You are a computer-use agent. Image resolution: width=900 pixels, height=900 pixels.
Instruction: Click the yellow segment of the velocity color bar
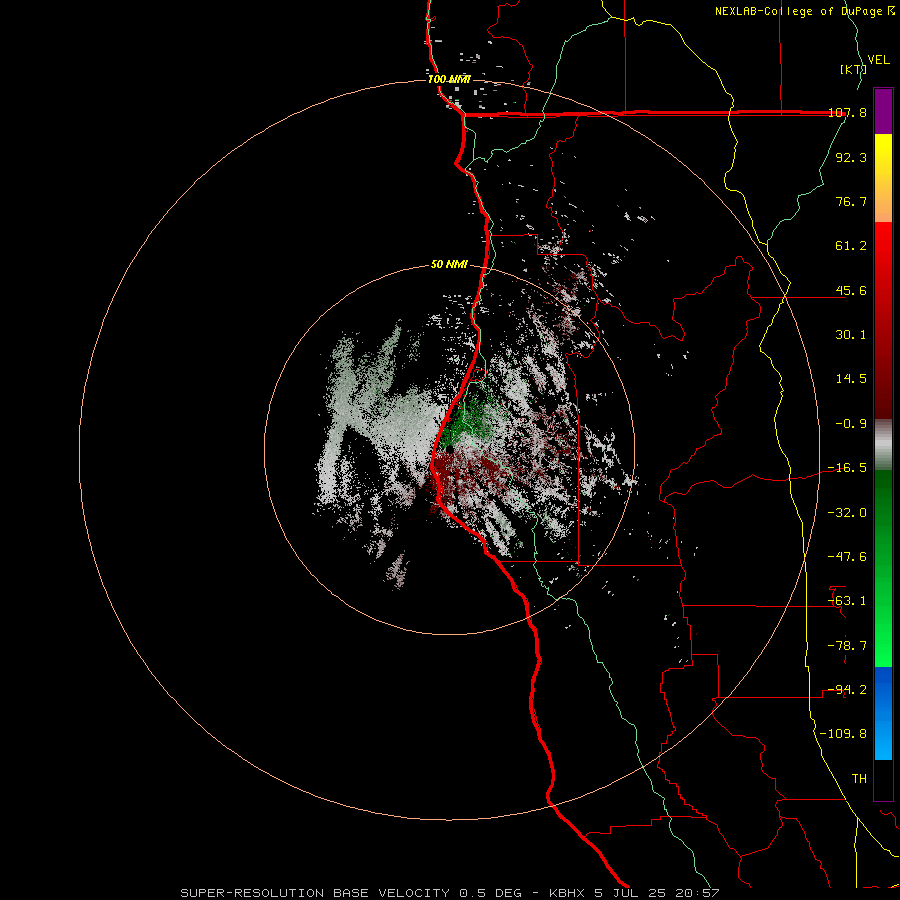point(883,154)
